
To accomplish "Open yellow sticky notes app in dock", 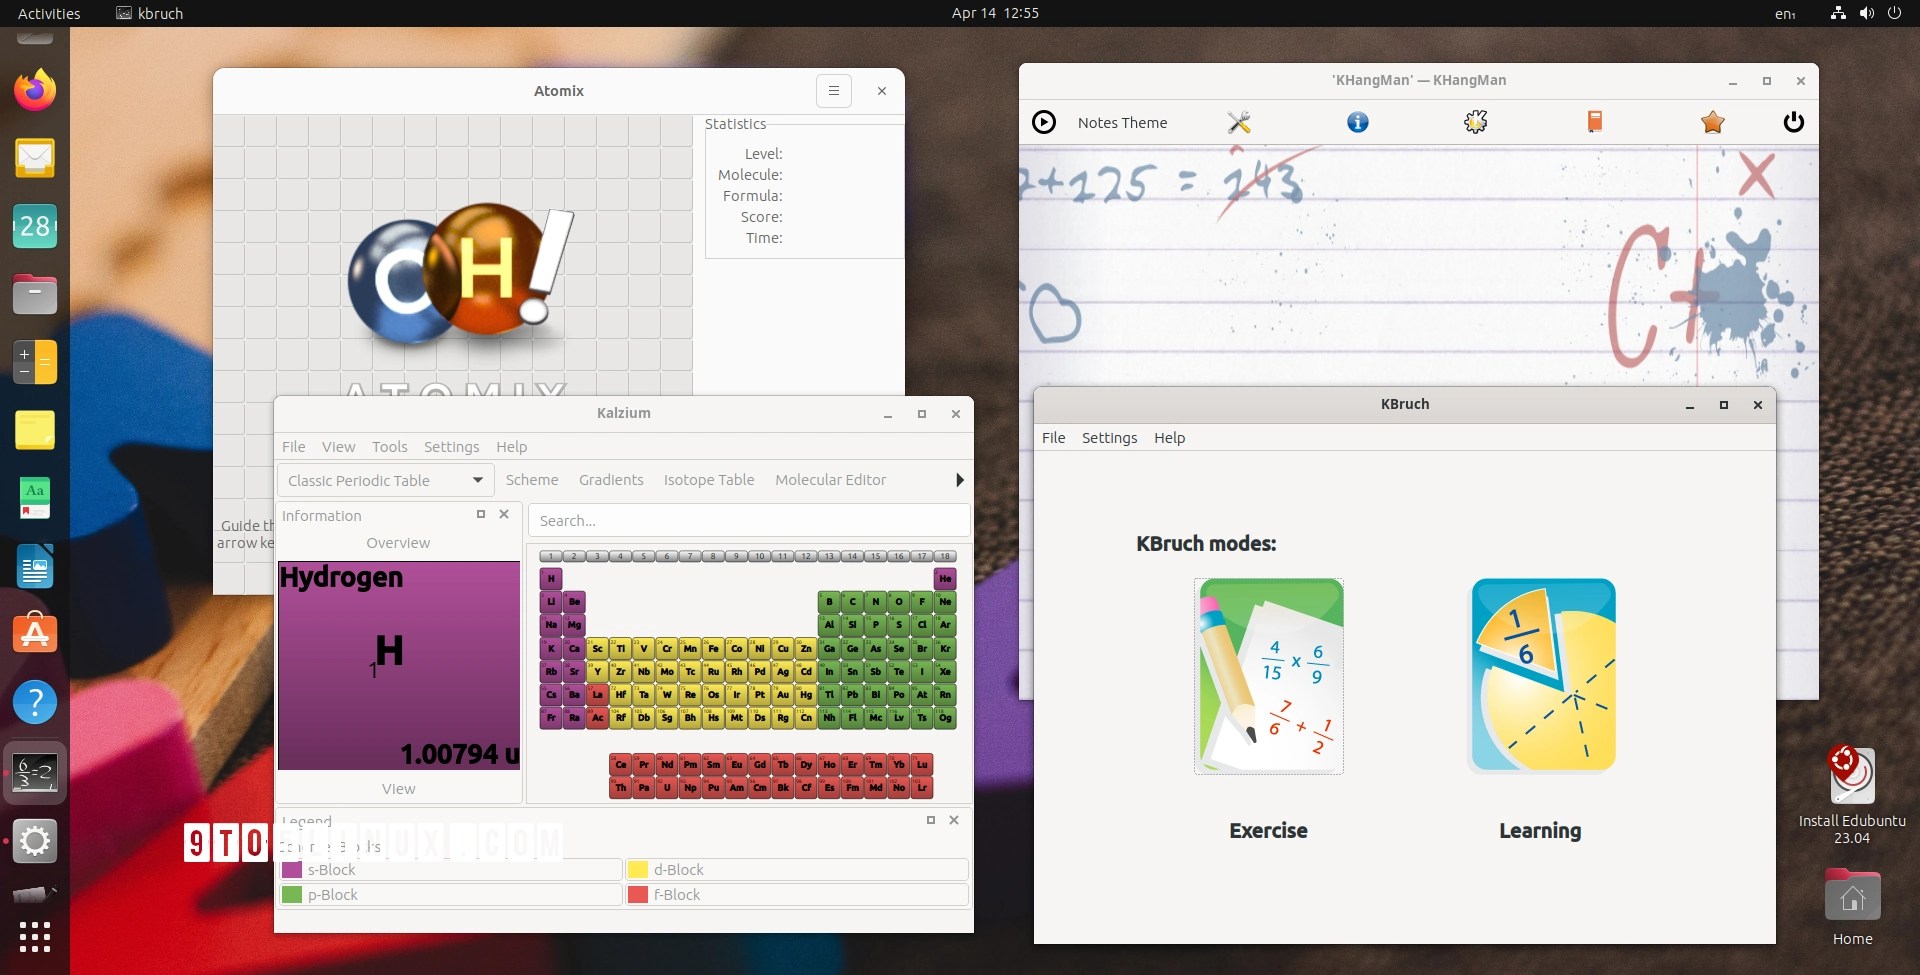I will [x=35, y=430].
